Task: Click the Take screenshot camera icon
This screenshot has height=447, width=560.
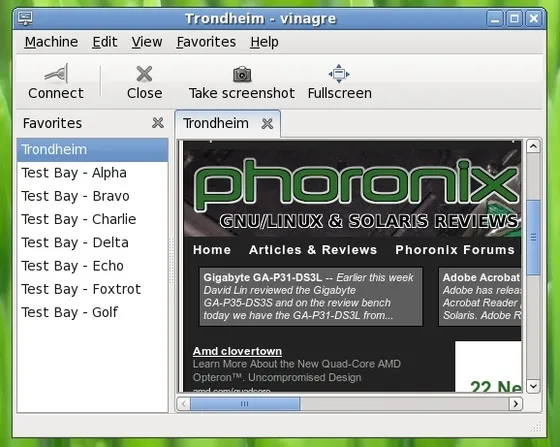Action: click(x=242, y=74)
